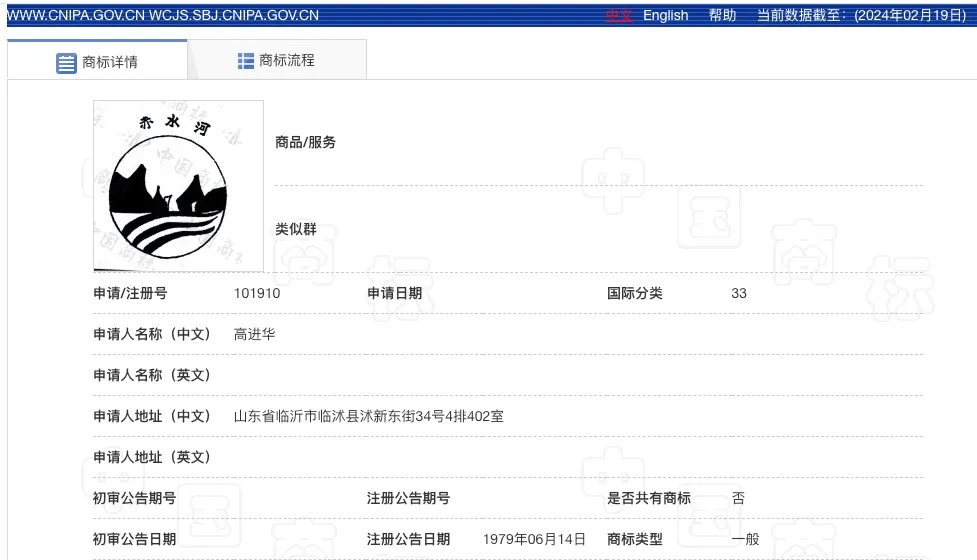Click the 申请人名称（中文） label
The width and height of the screenshot is (977, 560).
[153, 335]
